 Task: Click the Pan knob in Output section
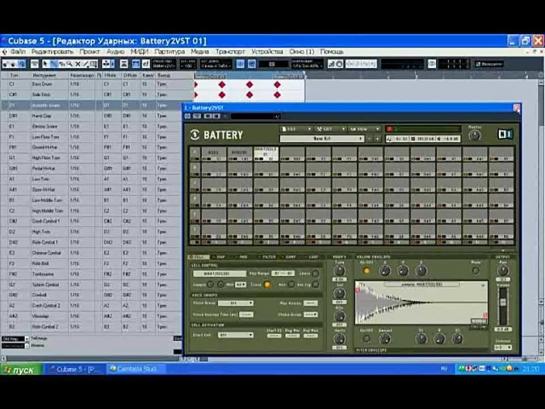point(503,270)
